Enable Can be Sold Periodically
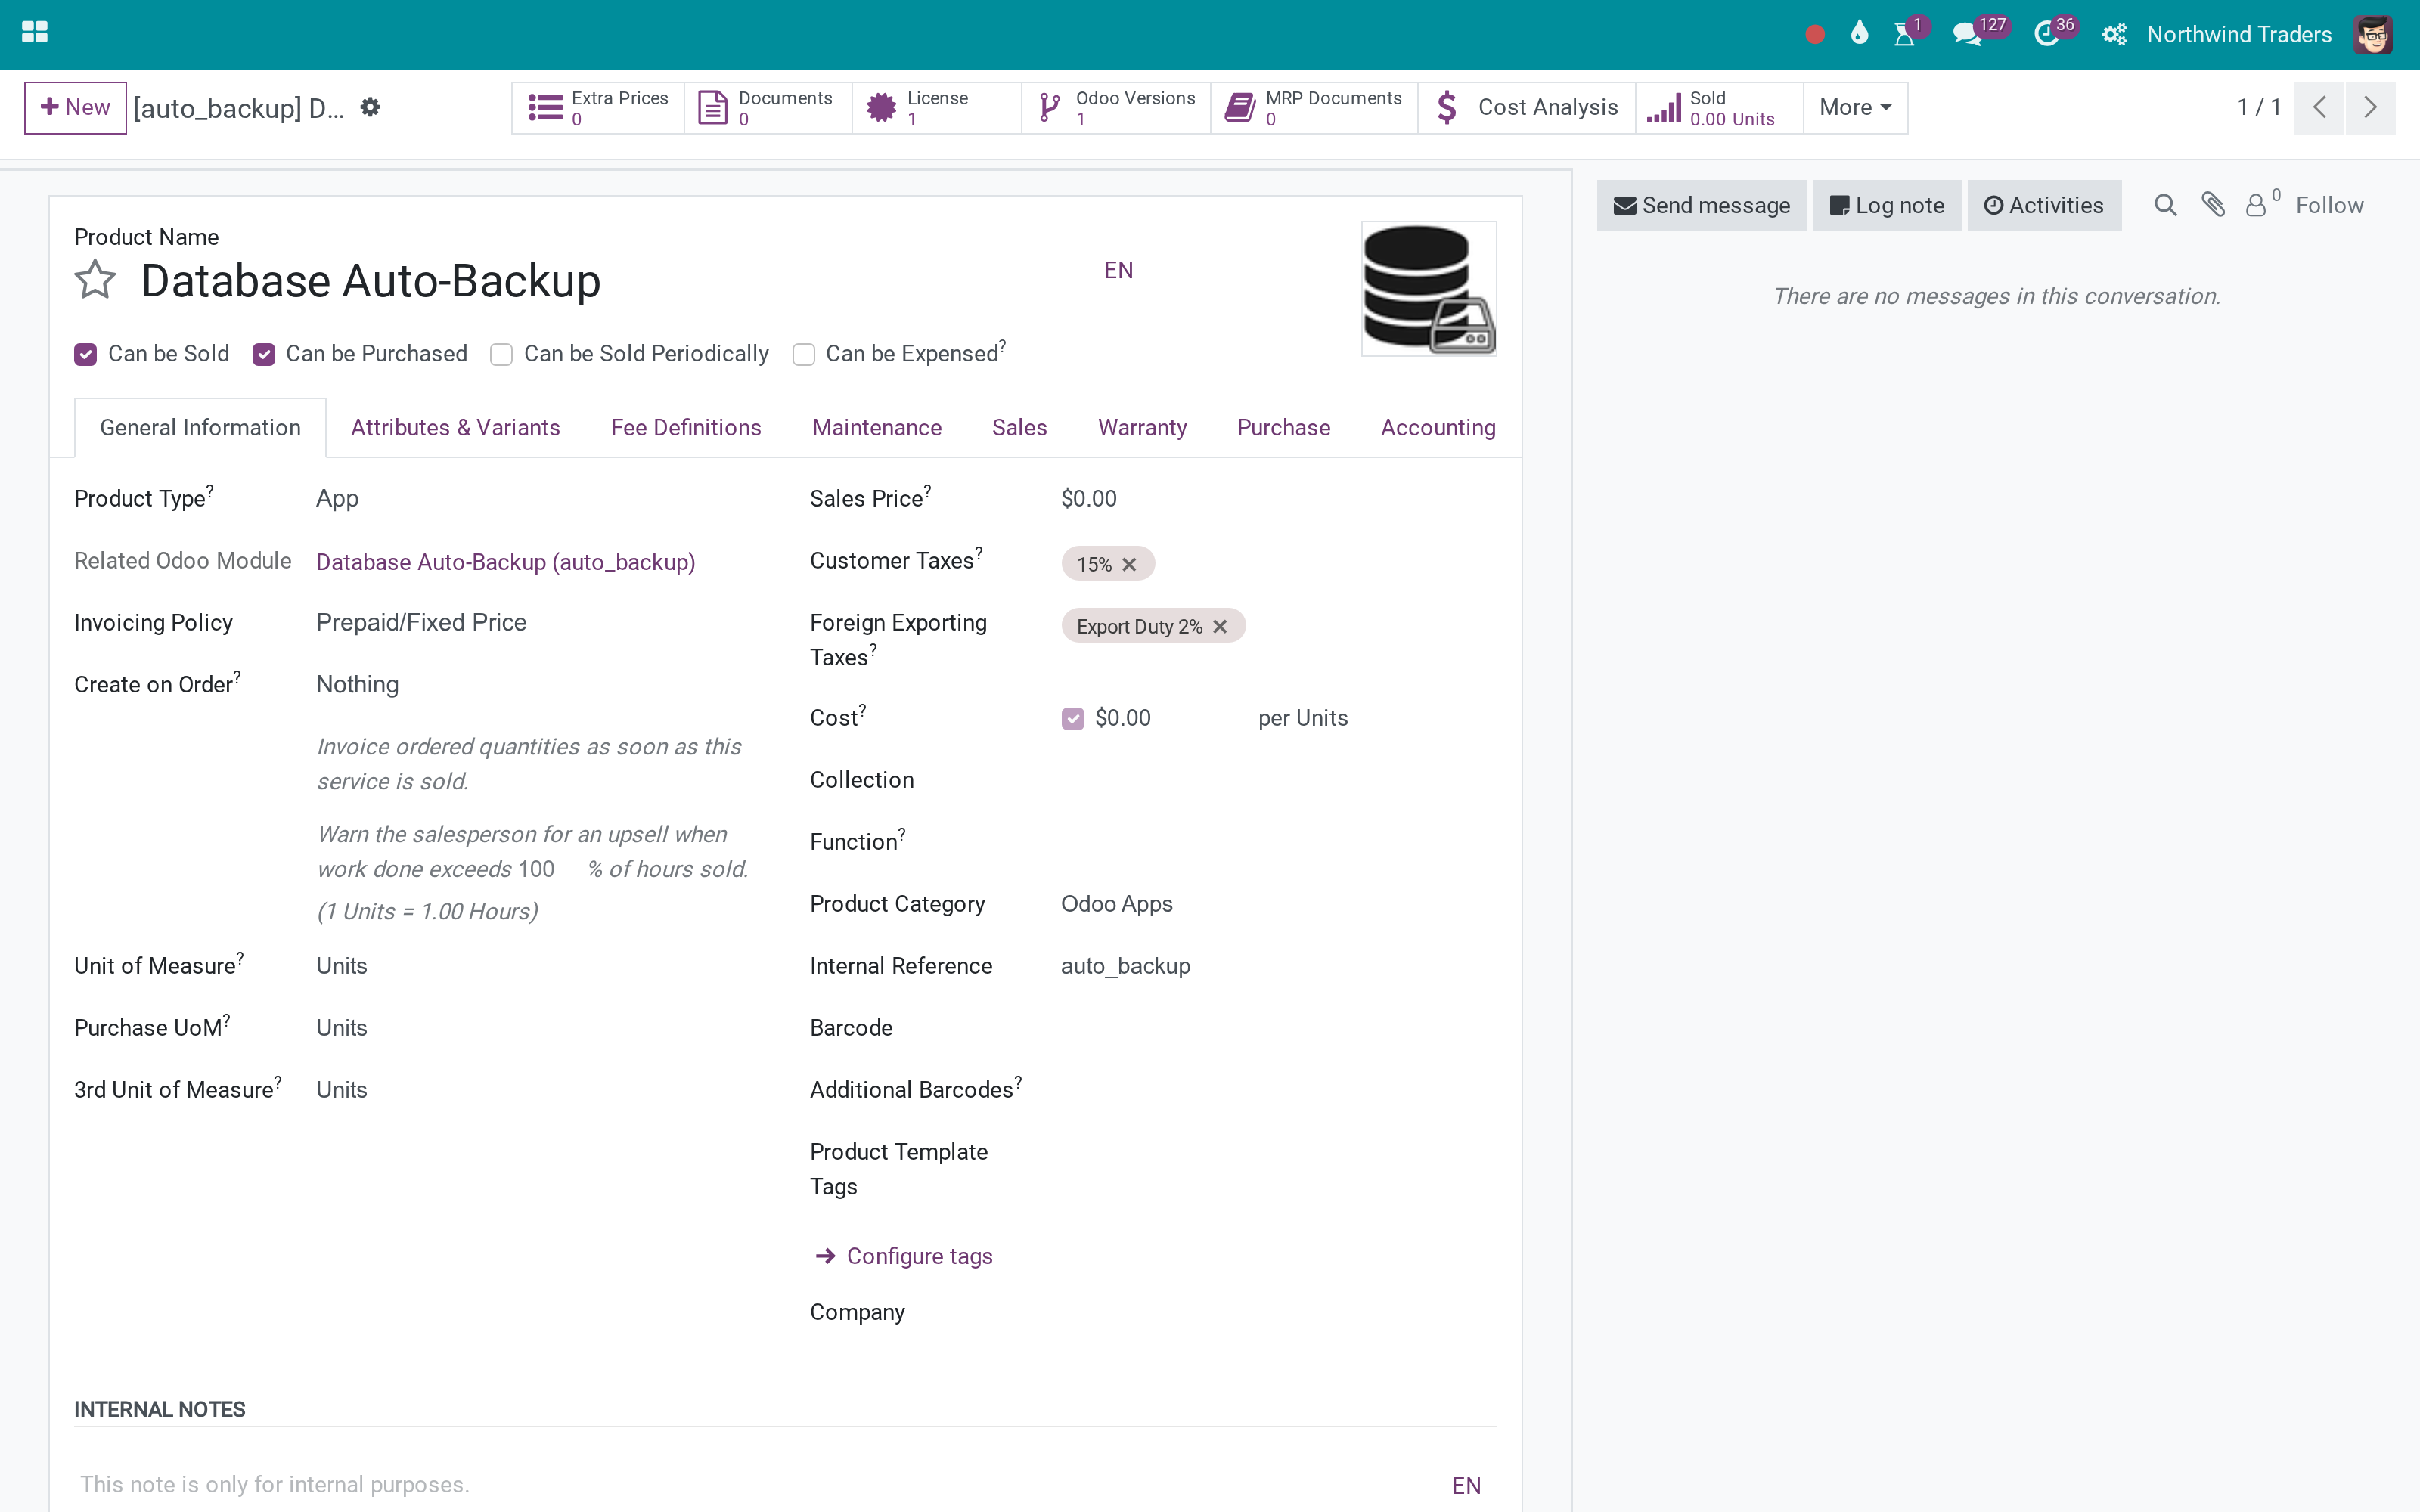2420x1512 pixels. tap(501, 354)
